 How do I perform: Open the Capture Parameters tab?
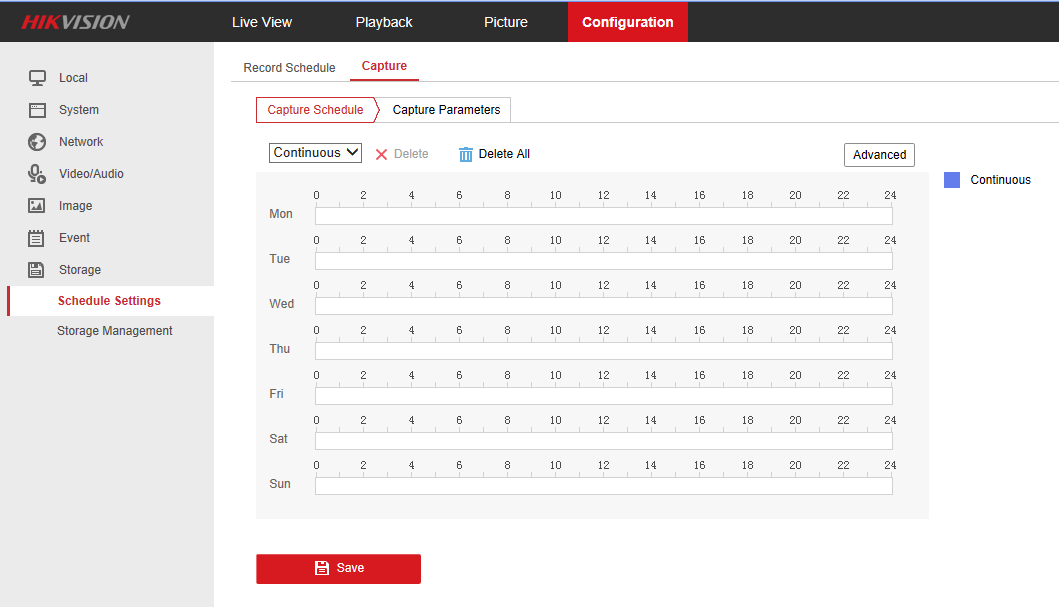446,110
